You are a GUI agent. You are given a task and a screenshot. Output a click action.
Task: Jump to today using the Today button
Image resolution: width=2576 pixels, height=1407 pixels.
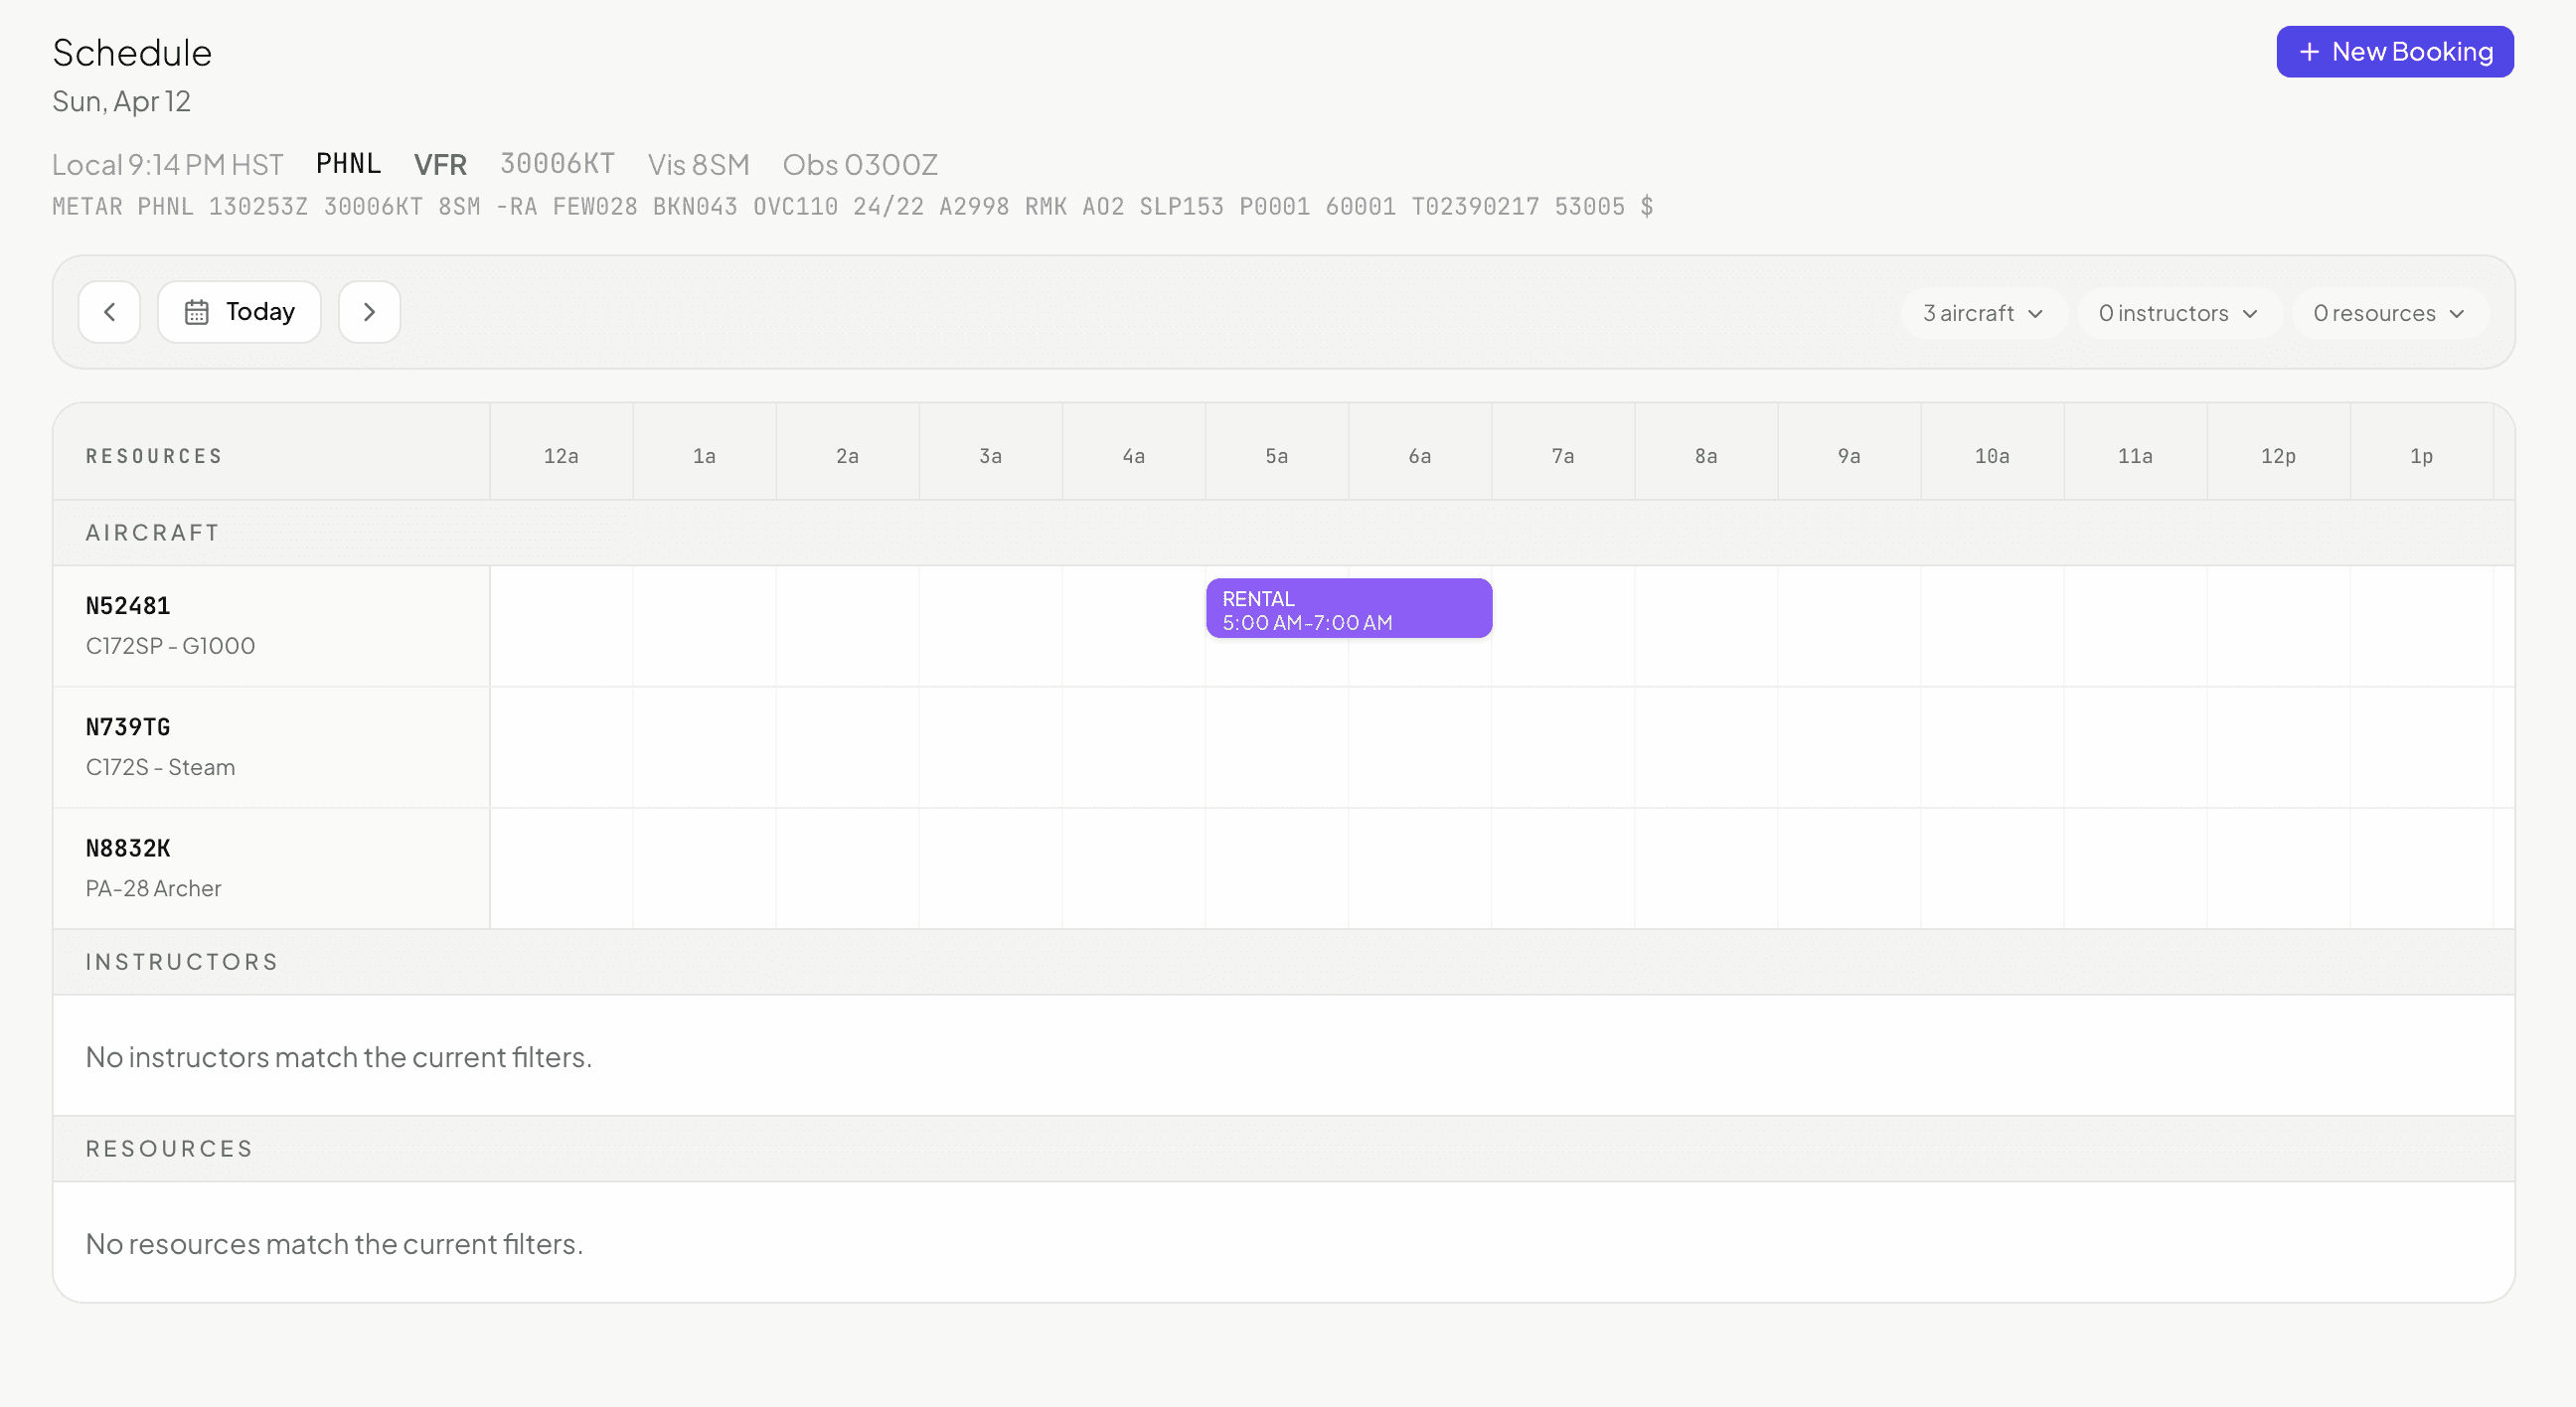tap(239, 311)
